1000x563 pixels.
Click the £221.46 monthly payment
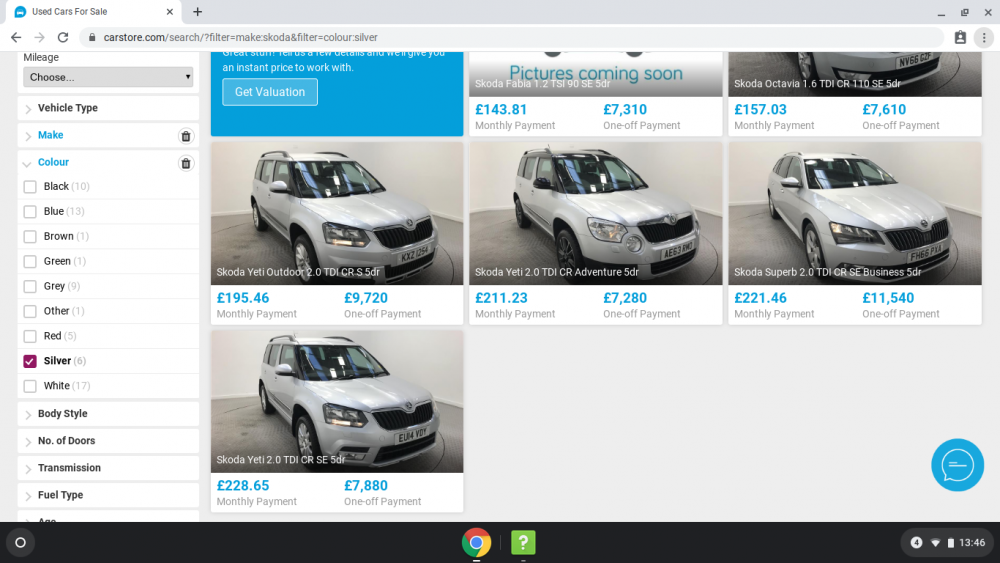[760, 298]
